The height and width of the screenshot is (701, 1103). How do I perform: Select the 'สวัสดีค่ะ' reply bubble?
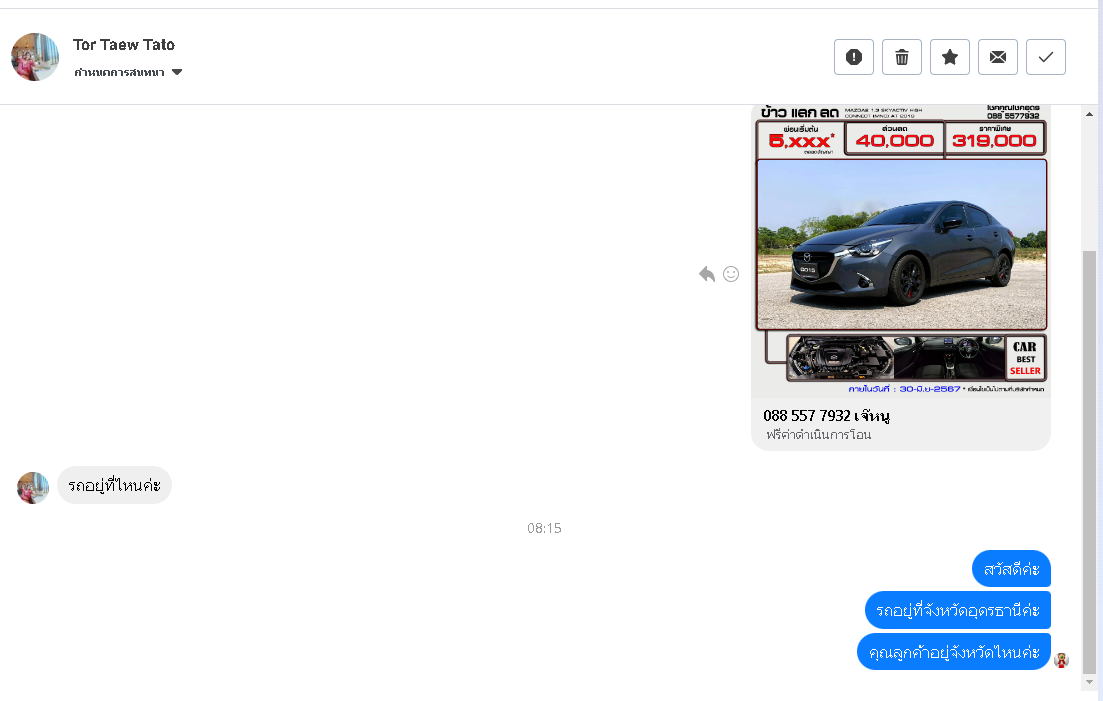click(x=1012, y=569)
